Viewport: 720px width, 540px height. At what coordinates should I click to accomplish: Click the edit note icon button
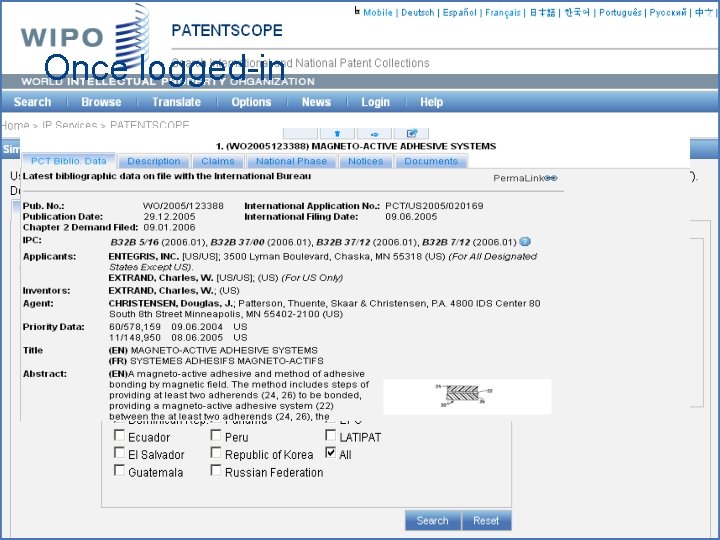411,134
